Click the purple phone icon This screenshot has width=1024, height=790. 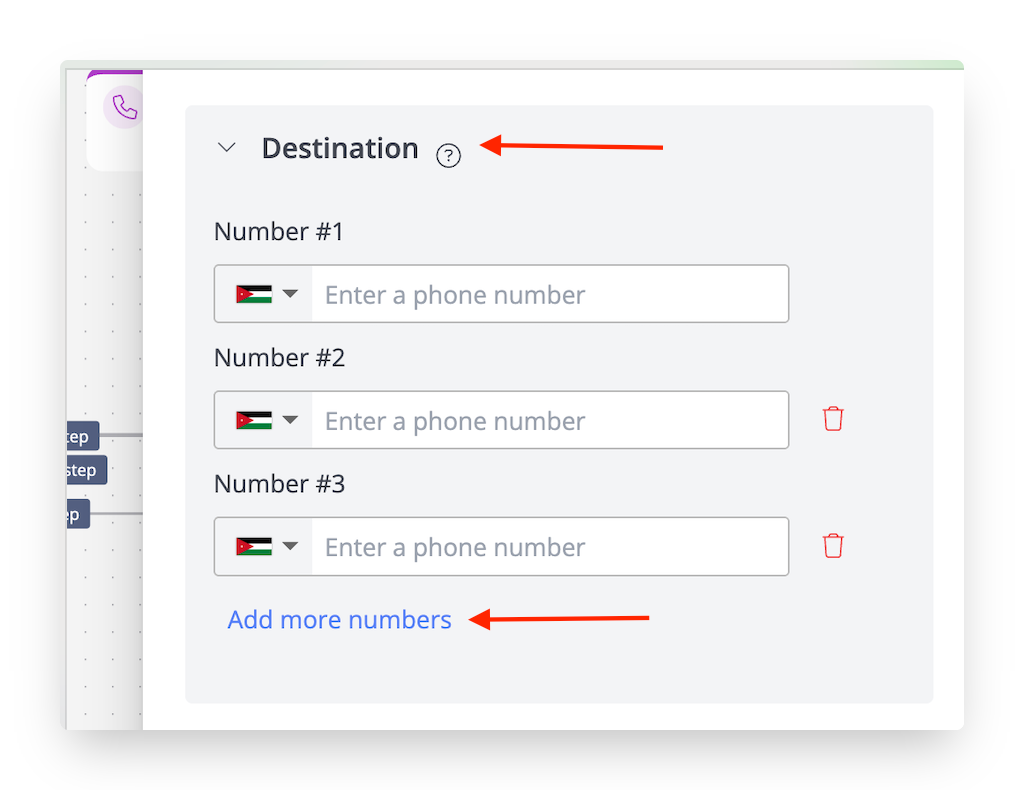coord(124,107)
